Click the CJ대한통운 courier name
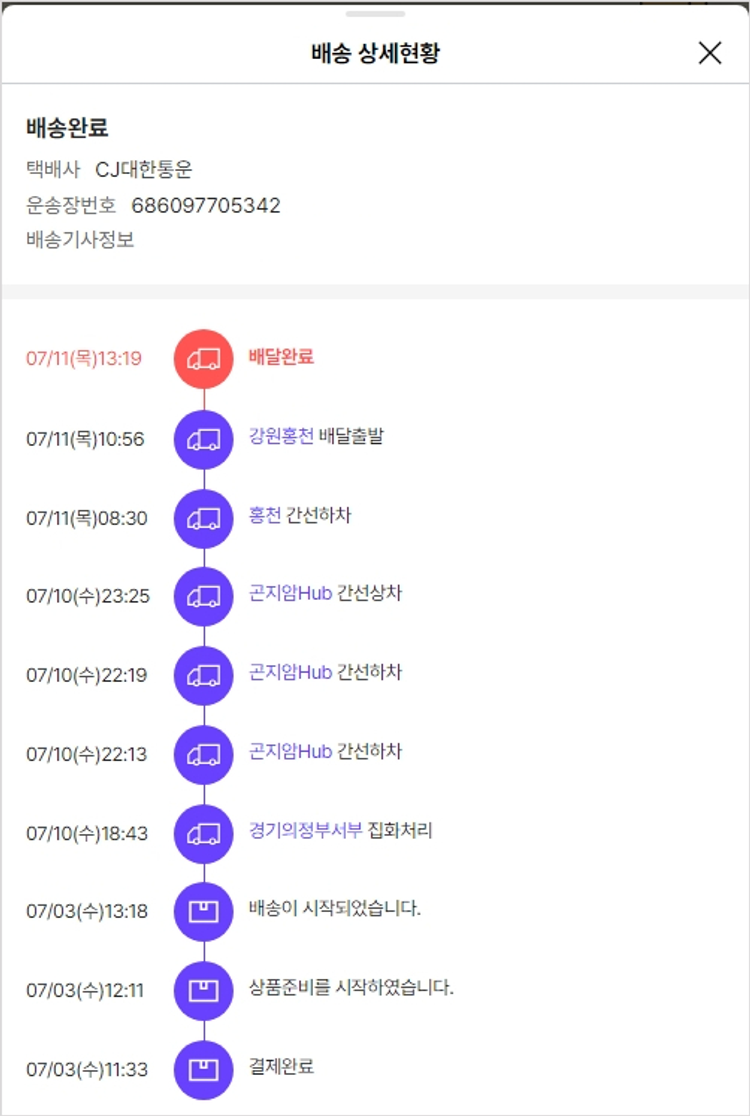Image resolution: width=750 pixels, height=1116 pixels. point(144,170)
